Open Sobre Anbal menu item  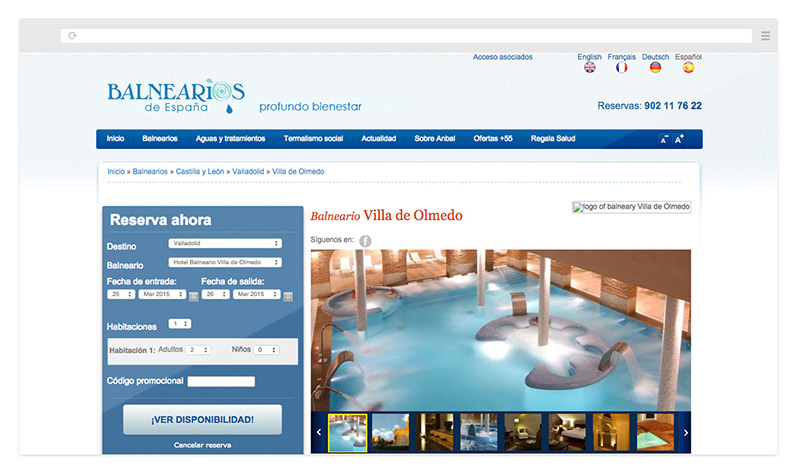[x=435, y=139]
